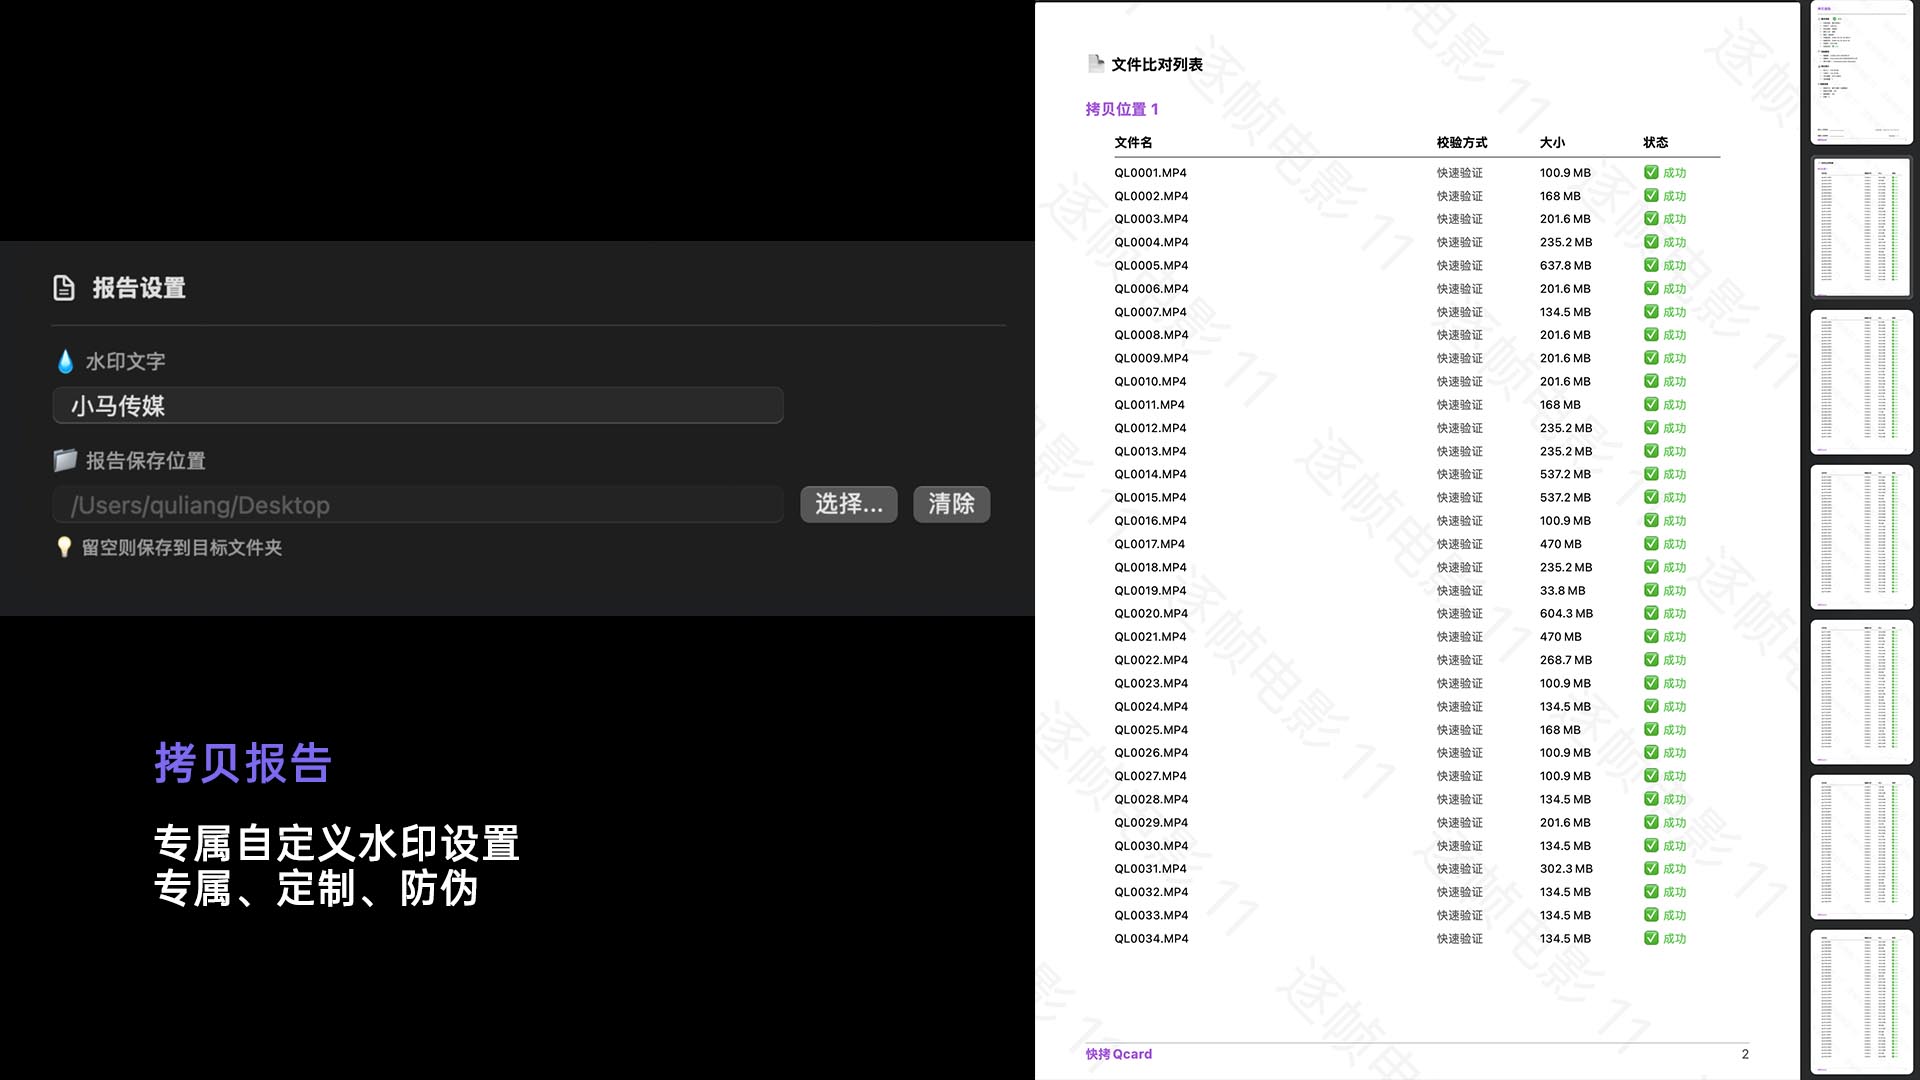Click the 拷贝位置 1 heading

[1122, 109]
